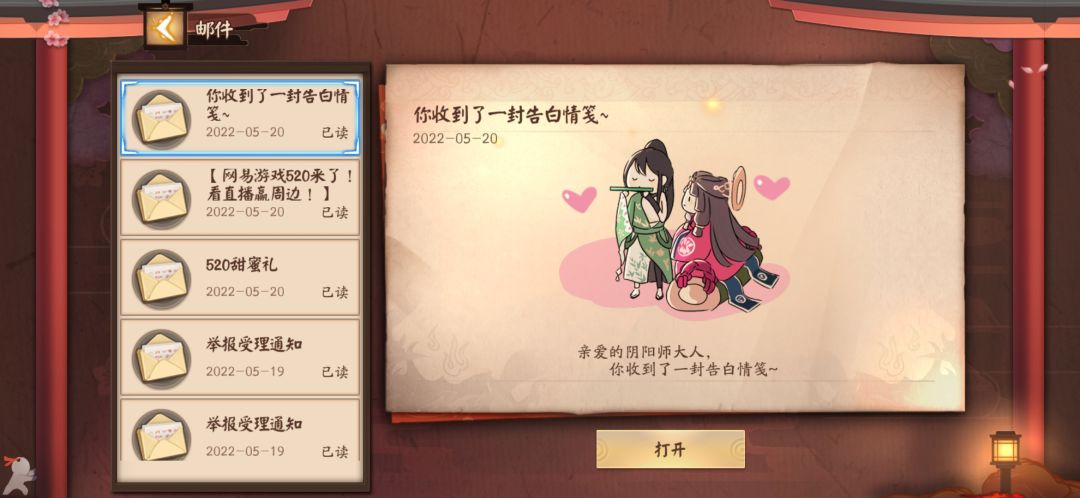
Task: Click envelope icon beside 网易游戏520 mail
Action: click(x=162, y=198)
